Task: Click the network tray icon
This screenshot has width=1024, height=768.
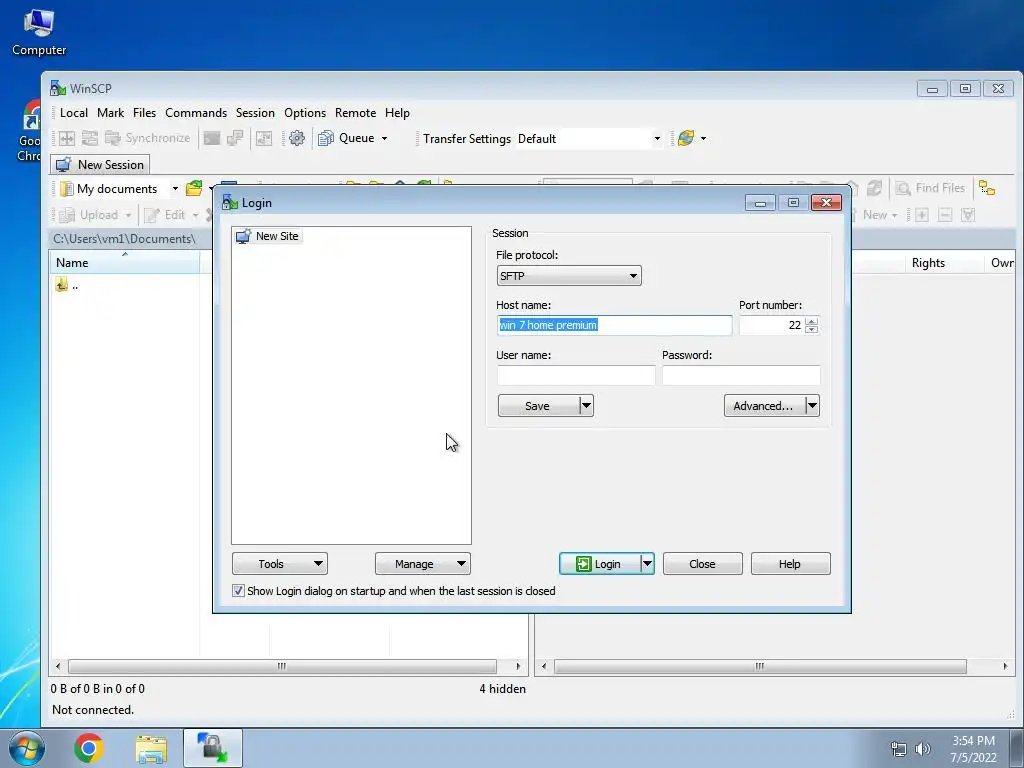Action: pos(899,749)
